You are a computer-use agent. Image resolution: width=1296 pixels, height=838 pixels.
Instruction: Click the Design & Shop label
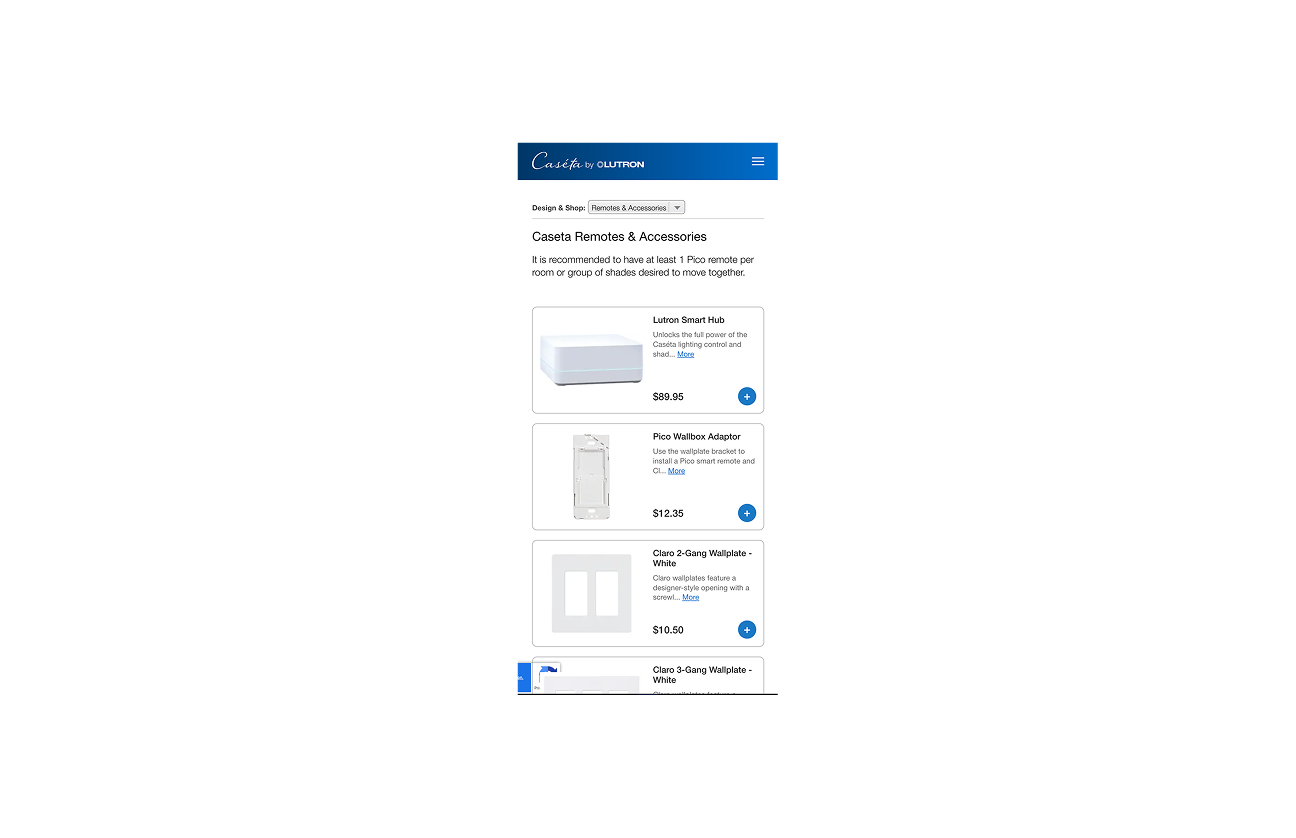(x=558, y=208)
